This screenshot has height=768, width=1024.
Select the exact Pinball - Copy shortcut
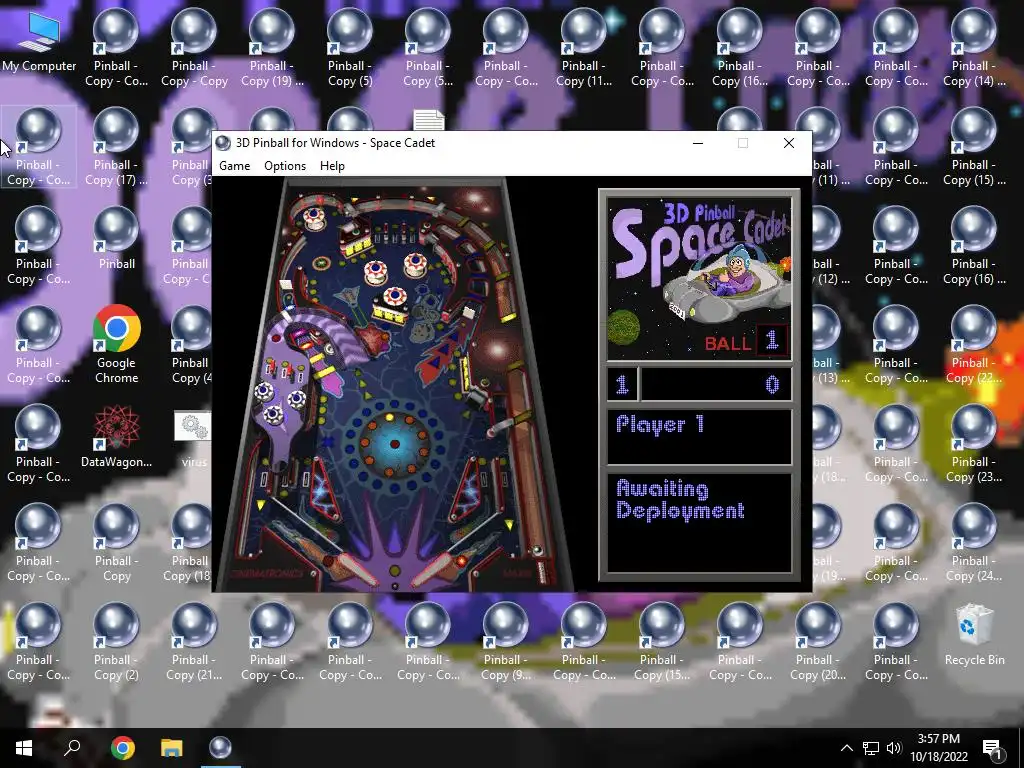coord(116,543)
